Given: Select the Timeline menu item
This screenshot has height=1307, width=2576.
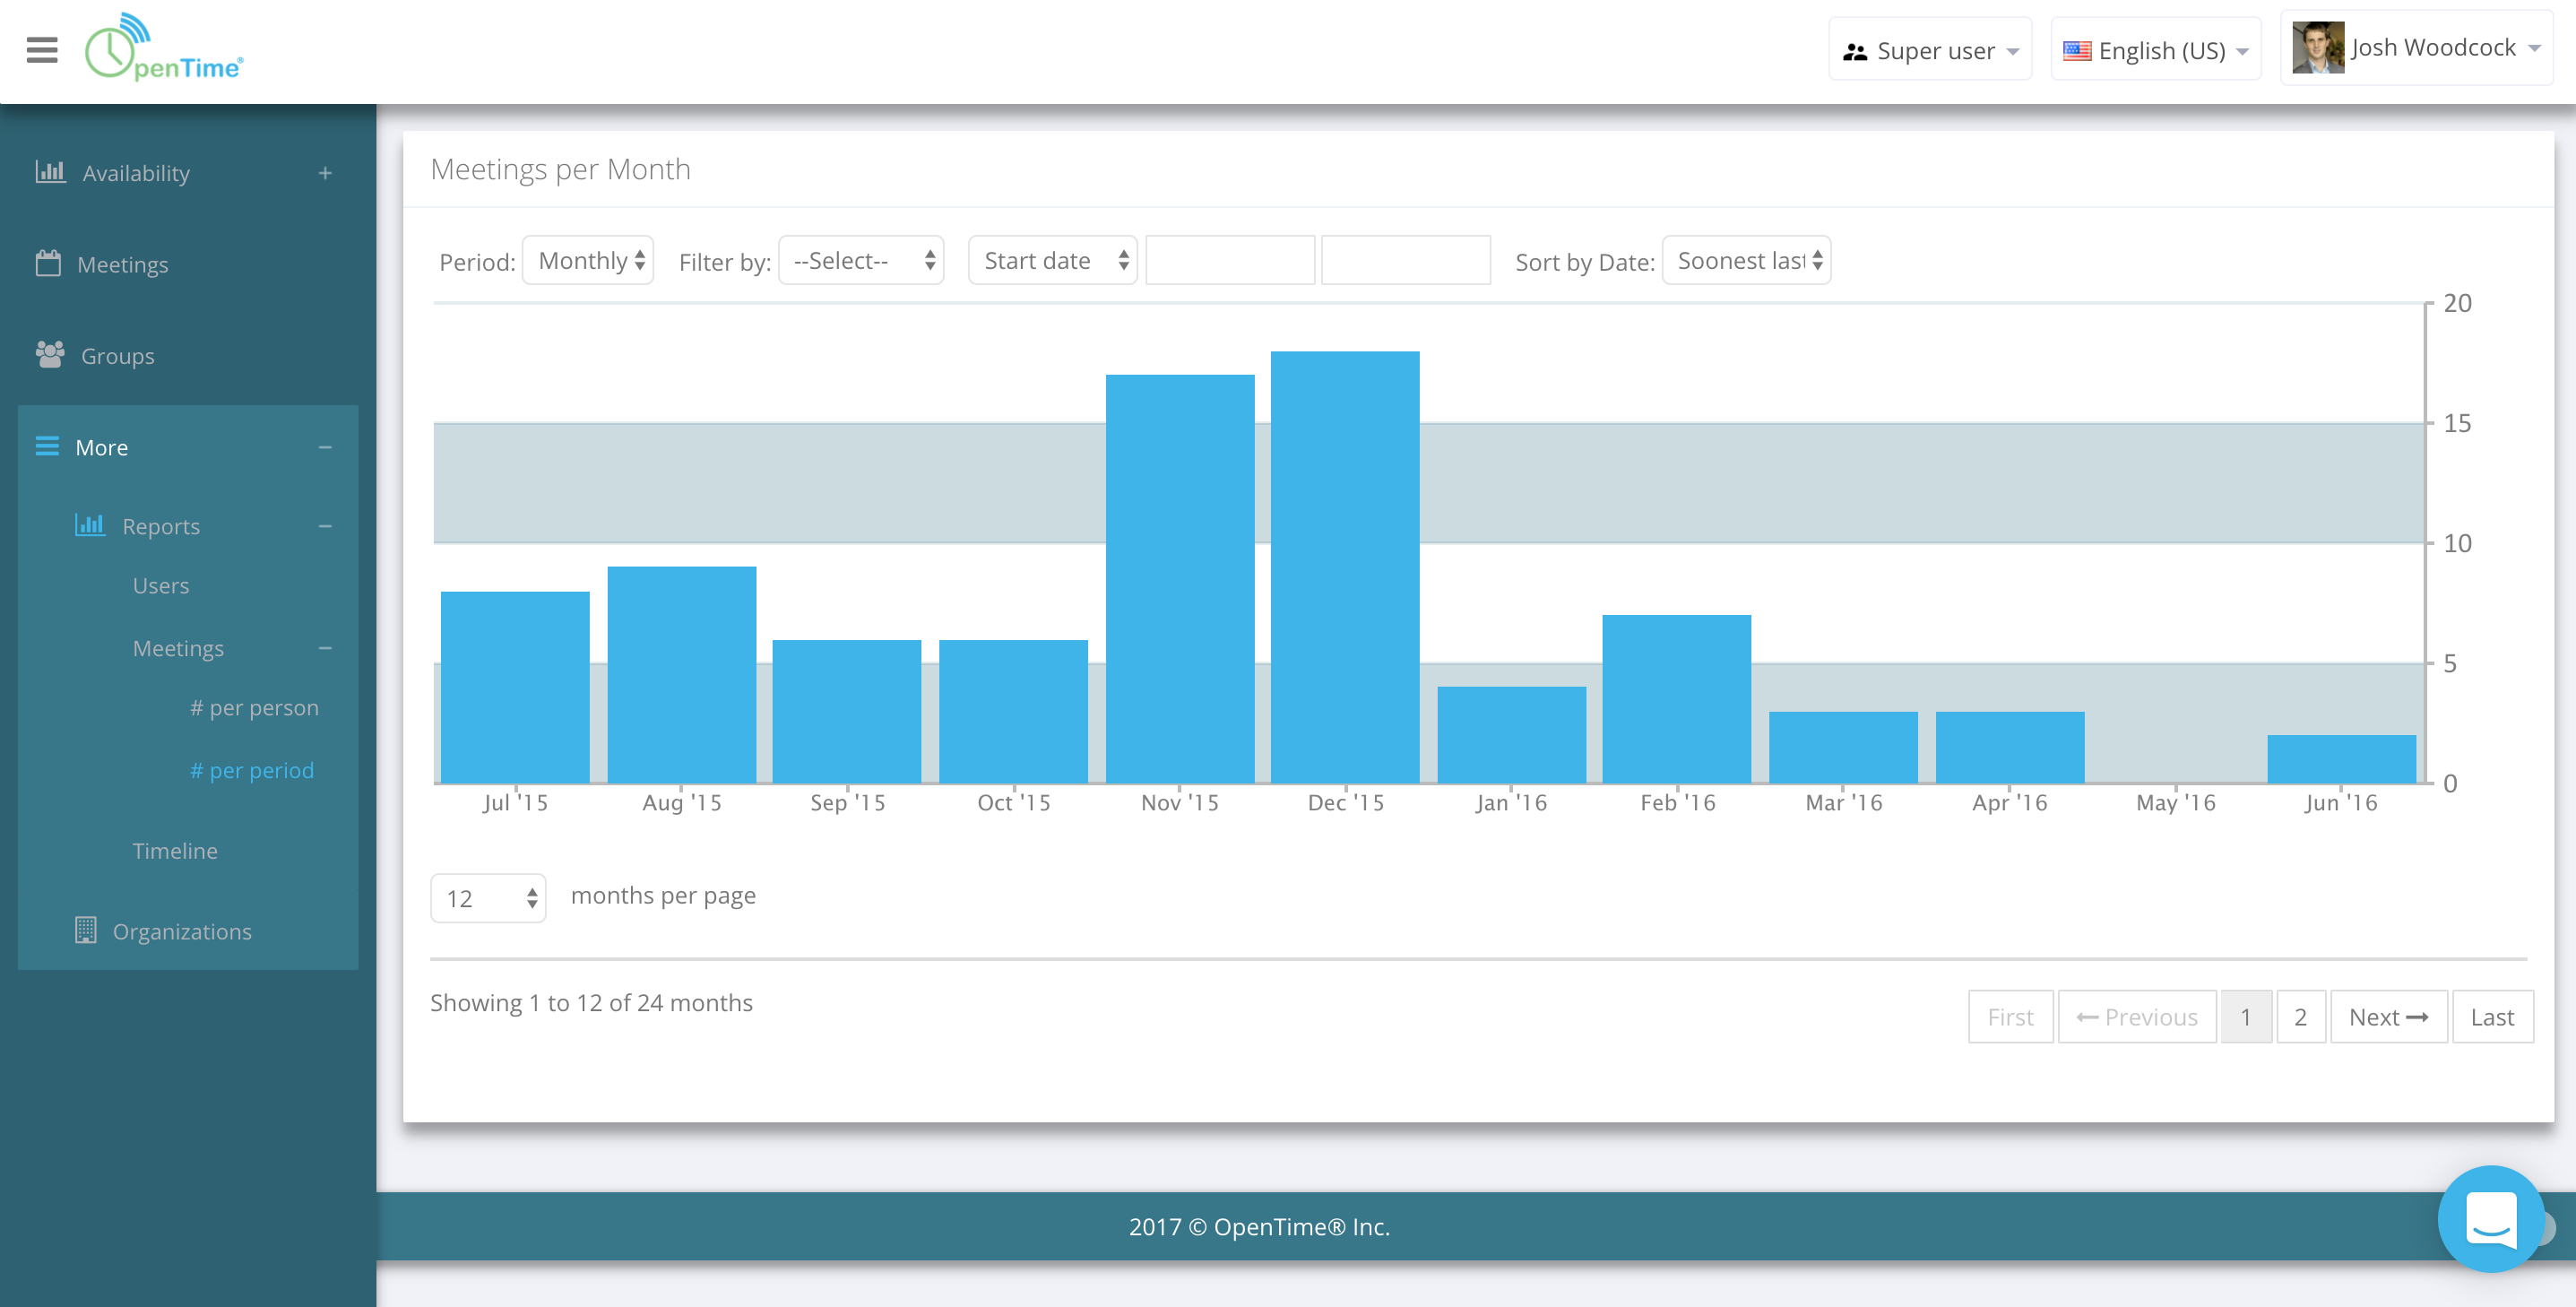Looking at the screenshot, I should [x=175, y=850].
